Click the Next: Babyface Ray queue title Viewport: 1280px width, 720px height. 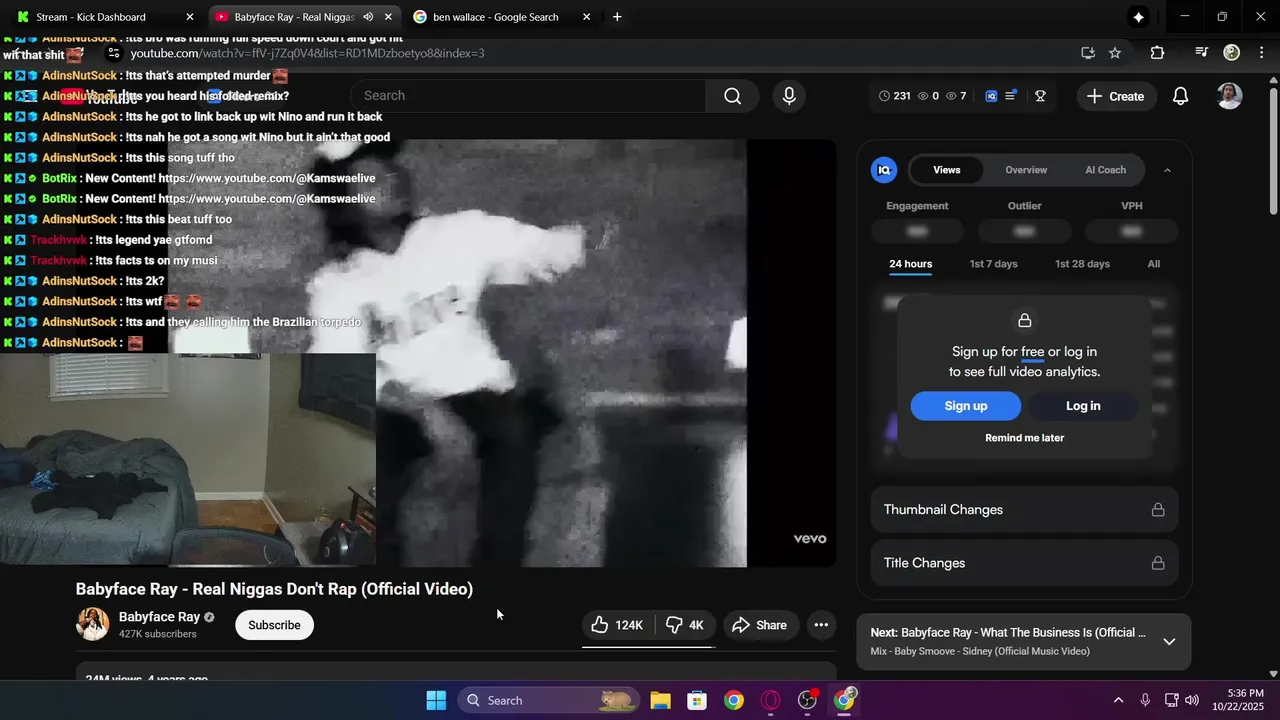[1008, 633]
